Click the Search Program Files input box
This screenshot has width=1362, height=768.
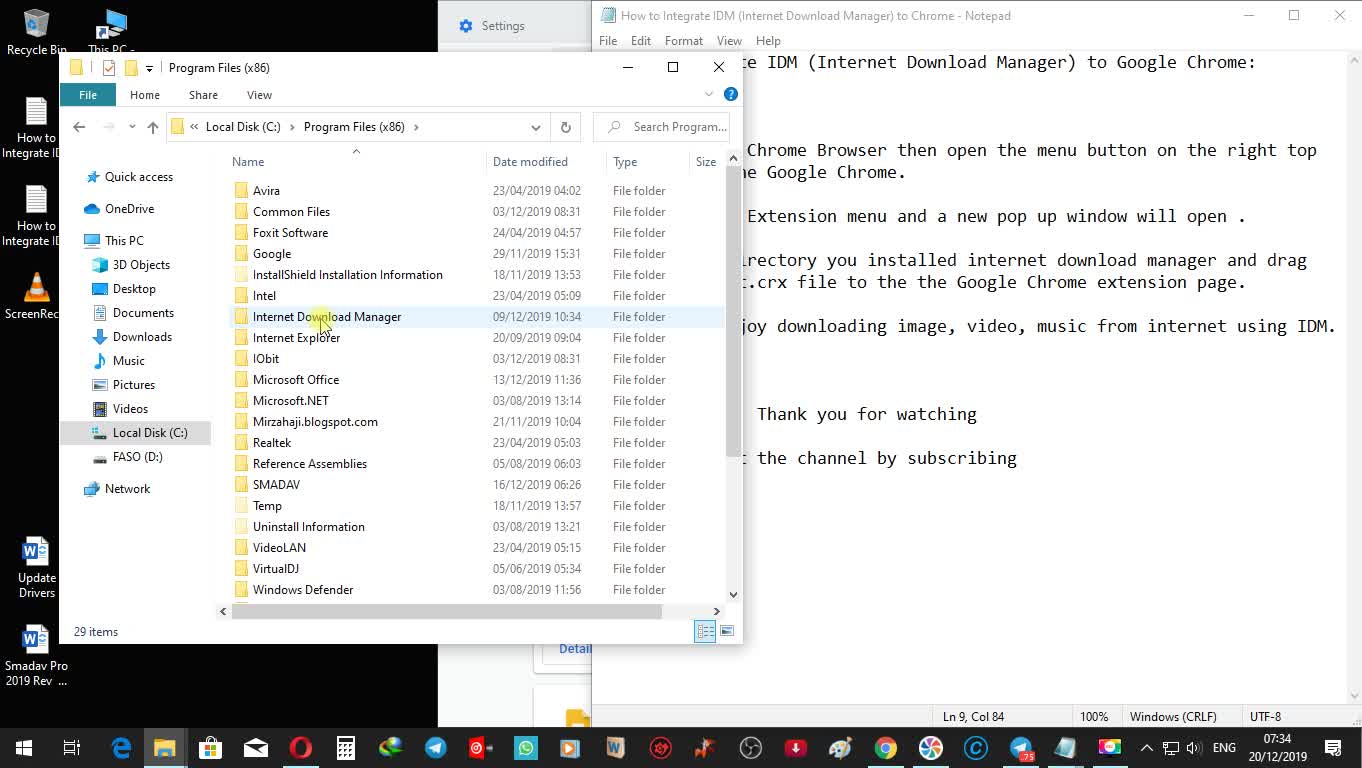pyautogui.click(x=661, y=127)
